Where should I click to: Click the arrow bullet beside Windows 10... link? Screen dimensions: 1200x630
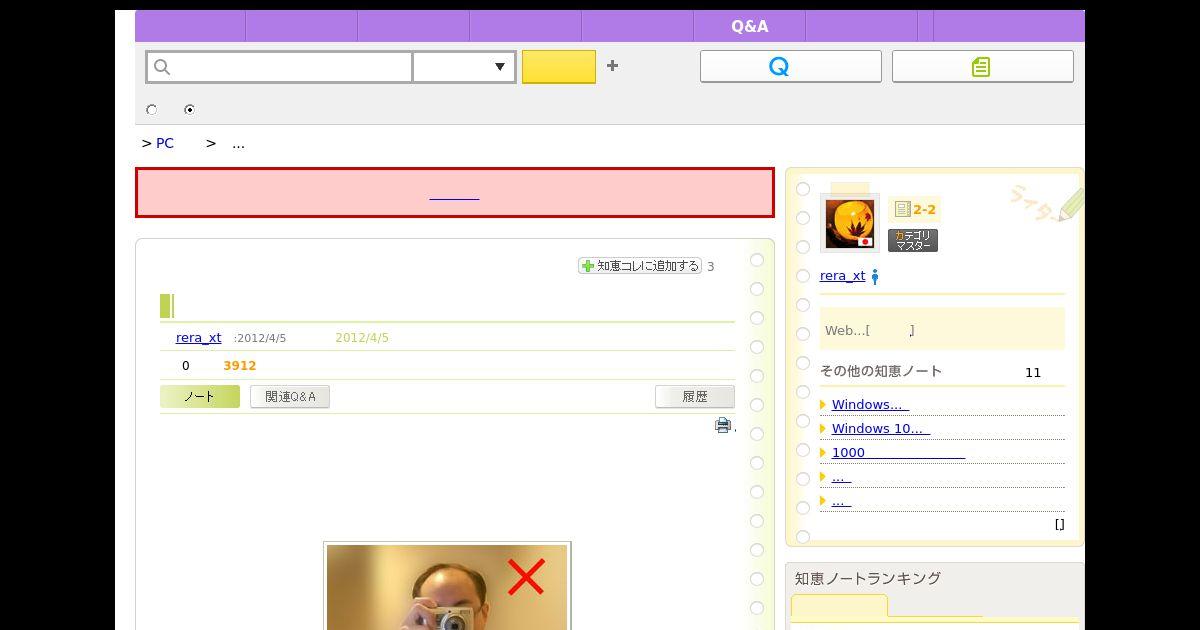[x=823, y=429]
